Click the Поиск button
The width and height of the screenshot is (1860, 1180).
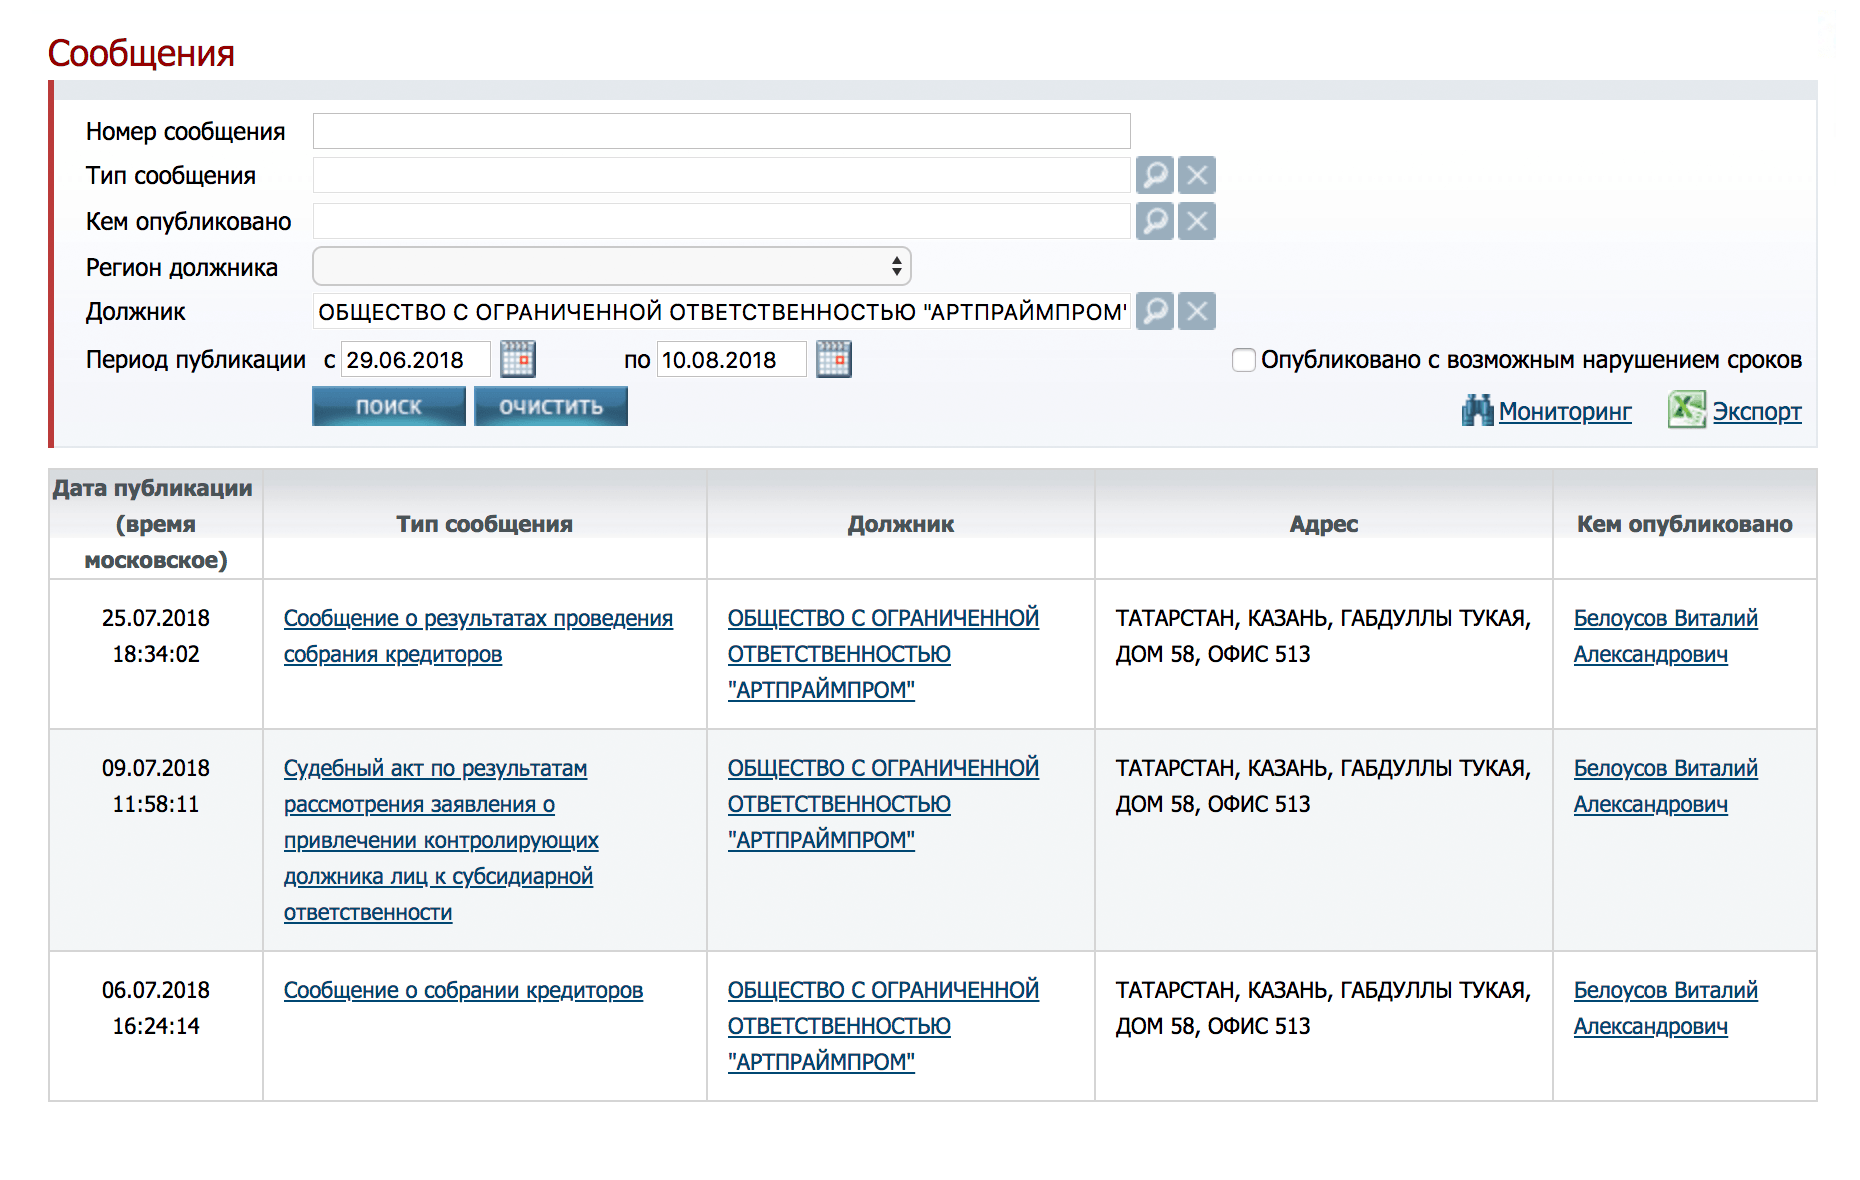pos(389,407)
